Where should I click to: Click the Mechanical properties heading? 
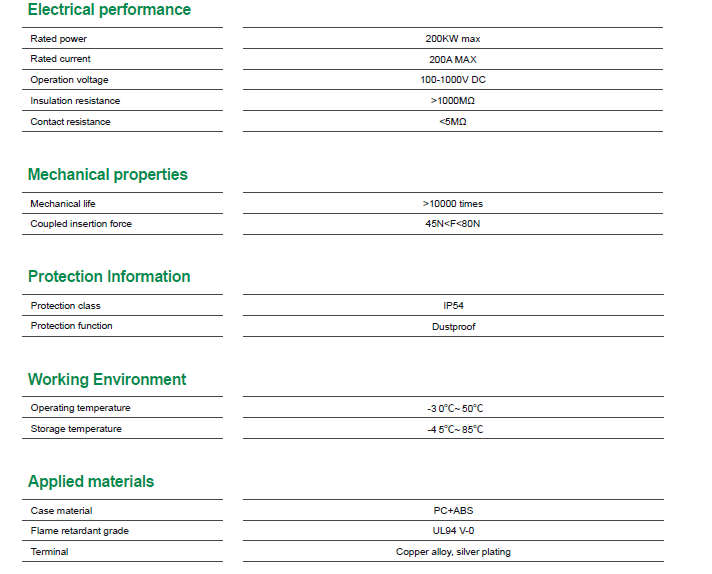(x=108, y=174)
